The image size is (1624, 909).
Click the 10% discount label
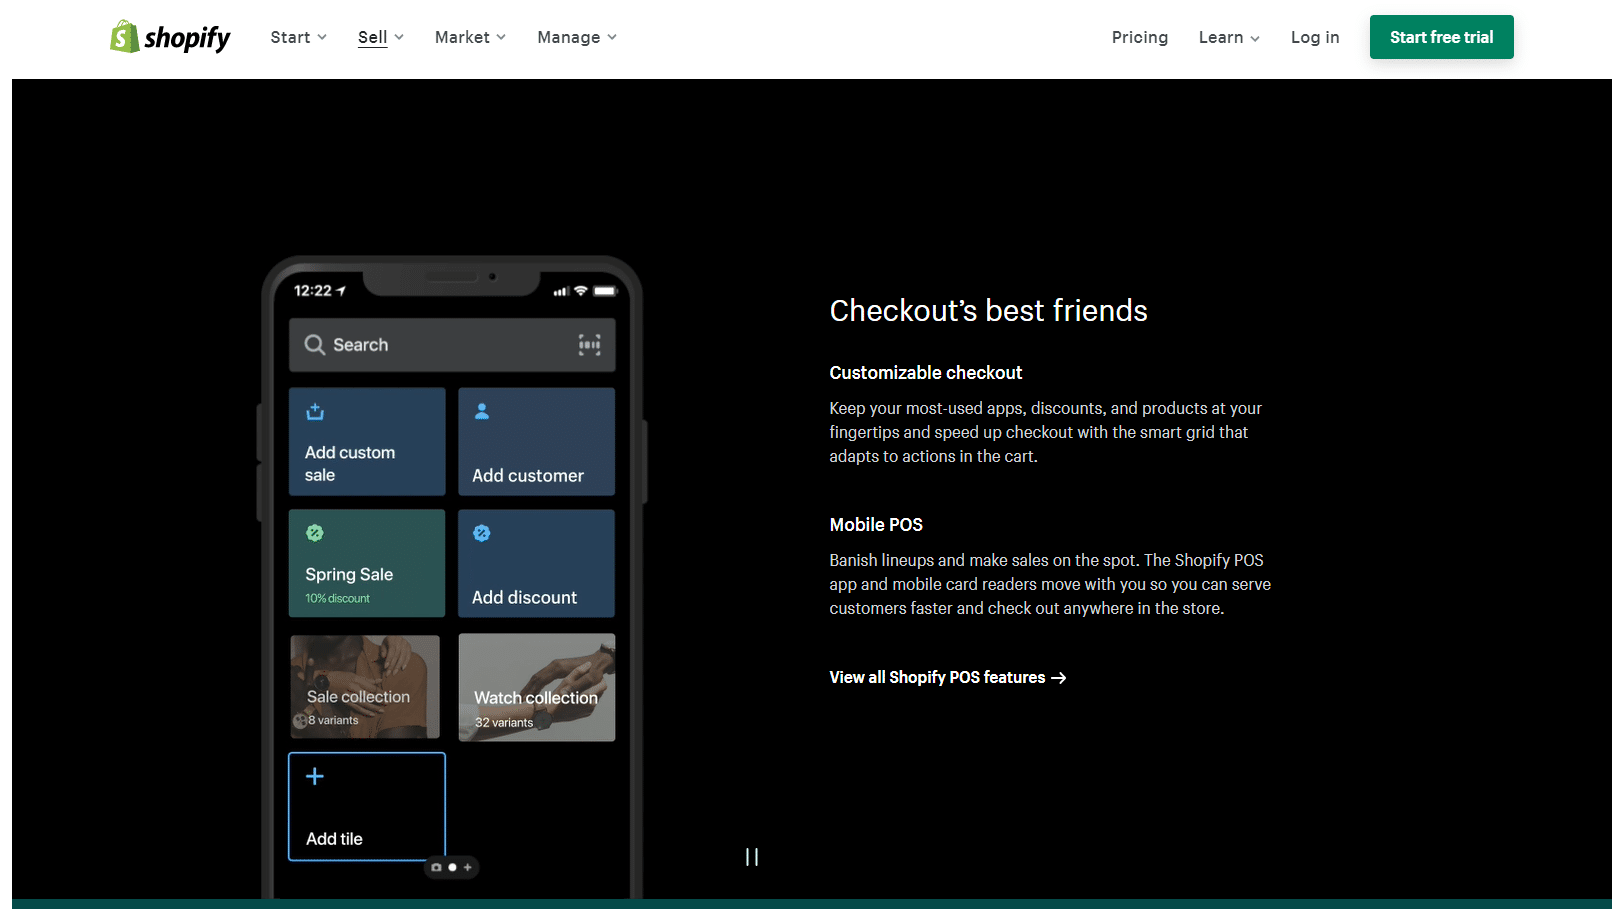(337, 598)
